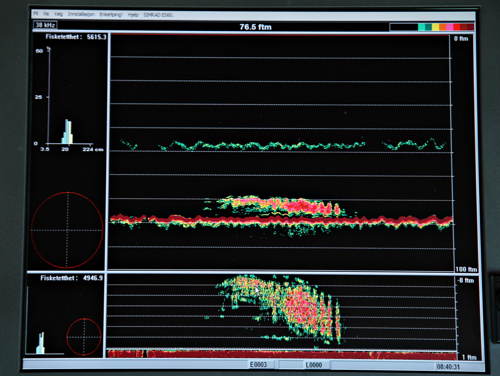
Task: Click the 76.5 ftm depth readout
Action: coord(255,27)
